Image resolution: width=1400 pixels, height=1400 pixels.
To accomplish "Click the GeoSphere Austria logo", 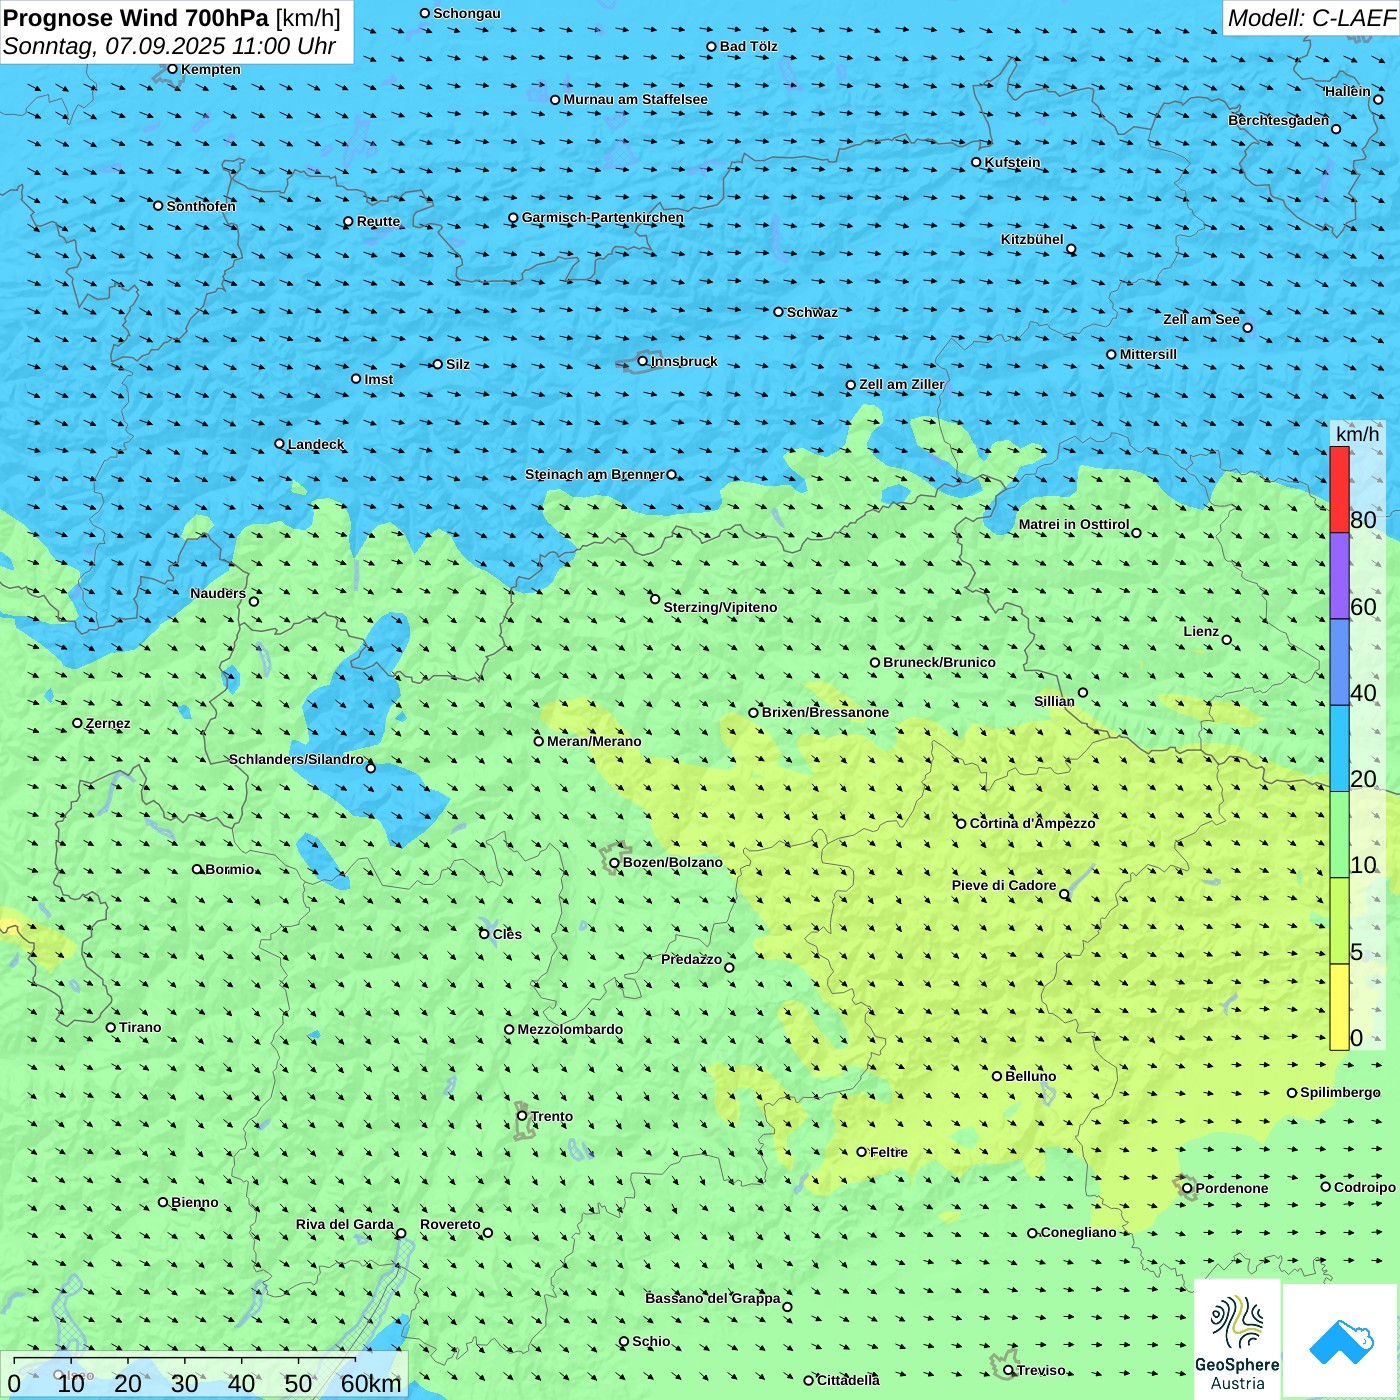I will pyautogui.click(x=1237, y=1339).
